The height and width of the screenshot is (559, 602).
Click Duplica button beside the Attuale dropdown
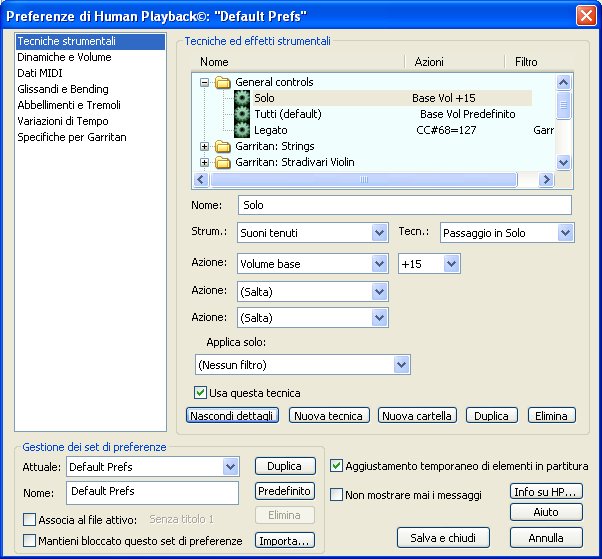(285, 466)
